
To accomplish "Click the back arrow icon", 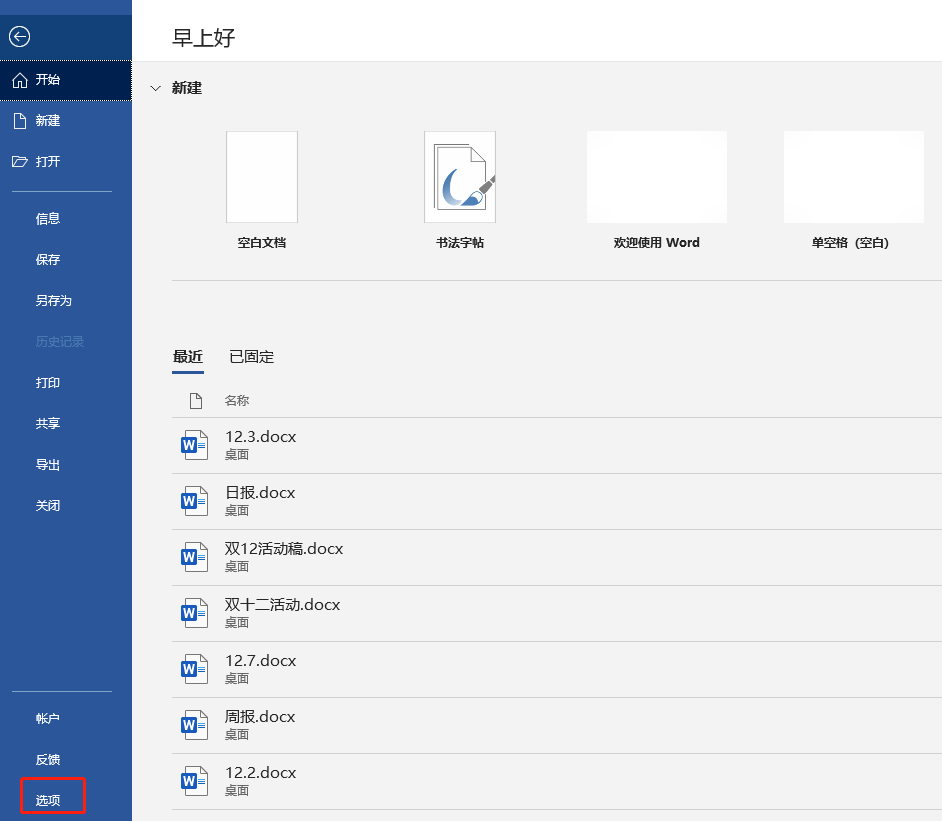I will point(19,37).
